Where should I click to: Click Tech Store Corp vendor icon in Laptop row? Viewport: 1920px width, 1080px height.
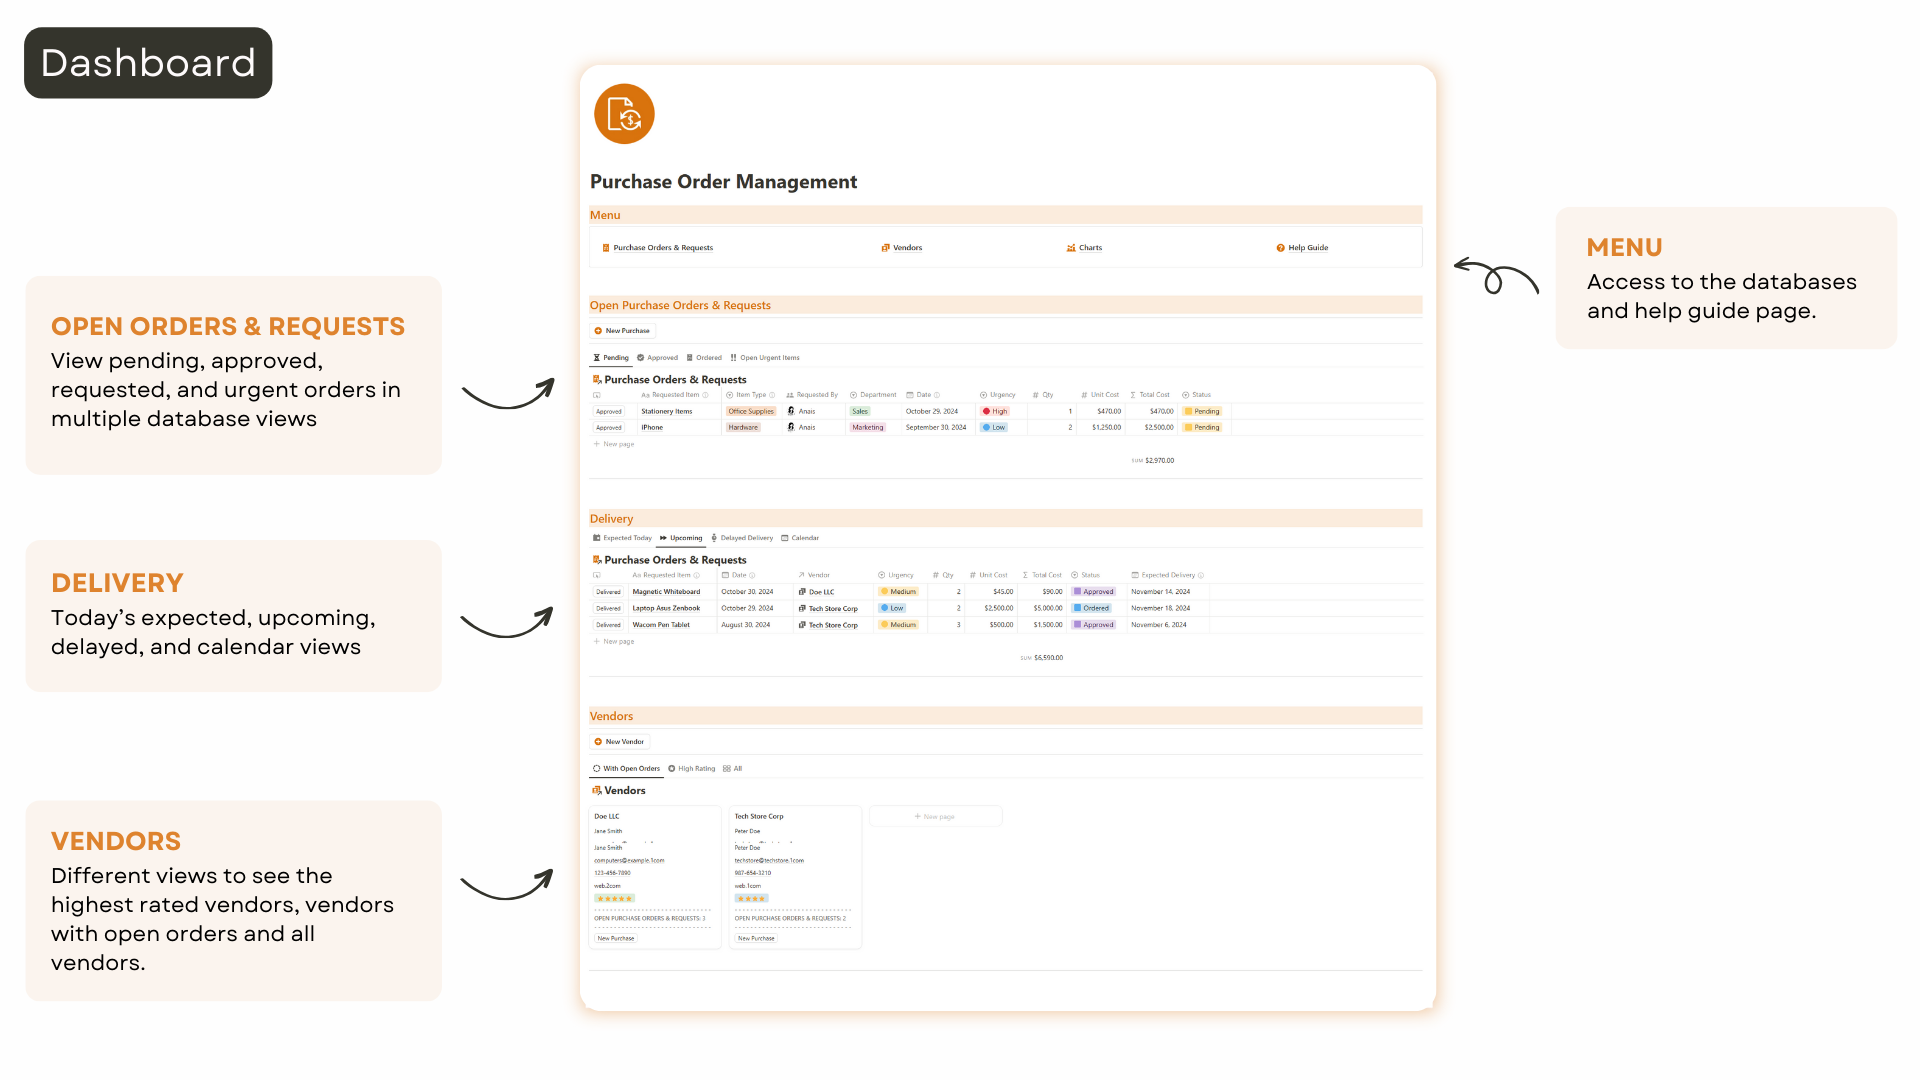(x=802, y=609)
